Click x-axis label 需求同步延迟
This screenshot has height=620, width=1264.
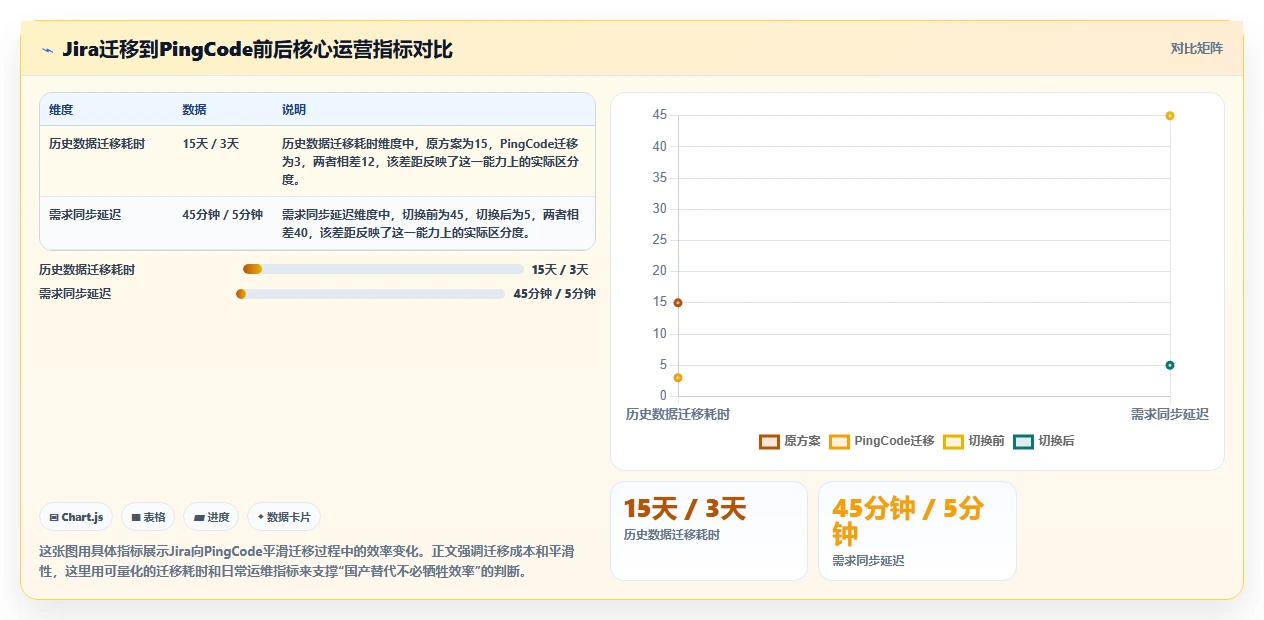click(x=1170, y=414)
